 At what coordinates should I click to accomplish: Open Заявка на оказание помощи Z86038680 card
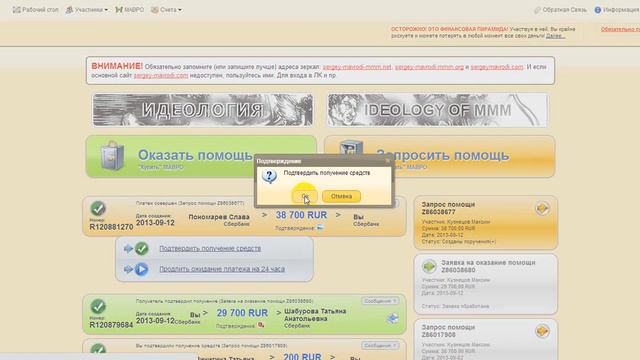pyautogui.click(x=486, y=284)
